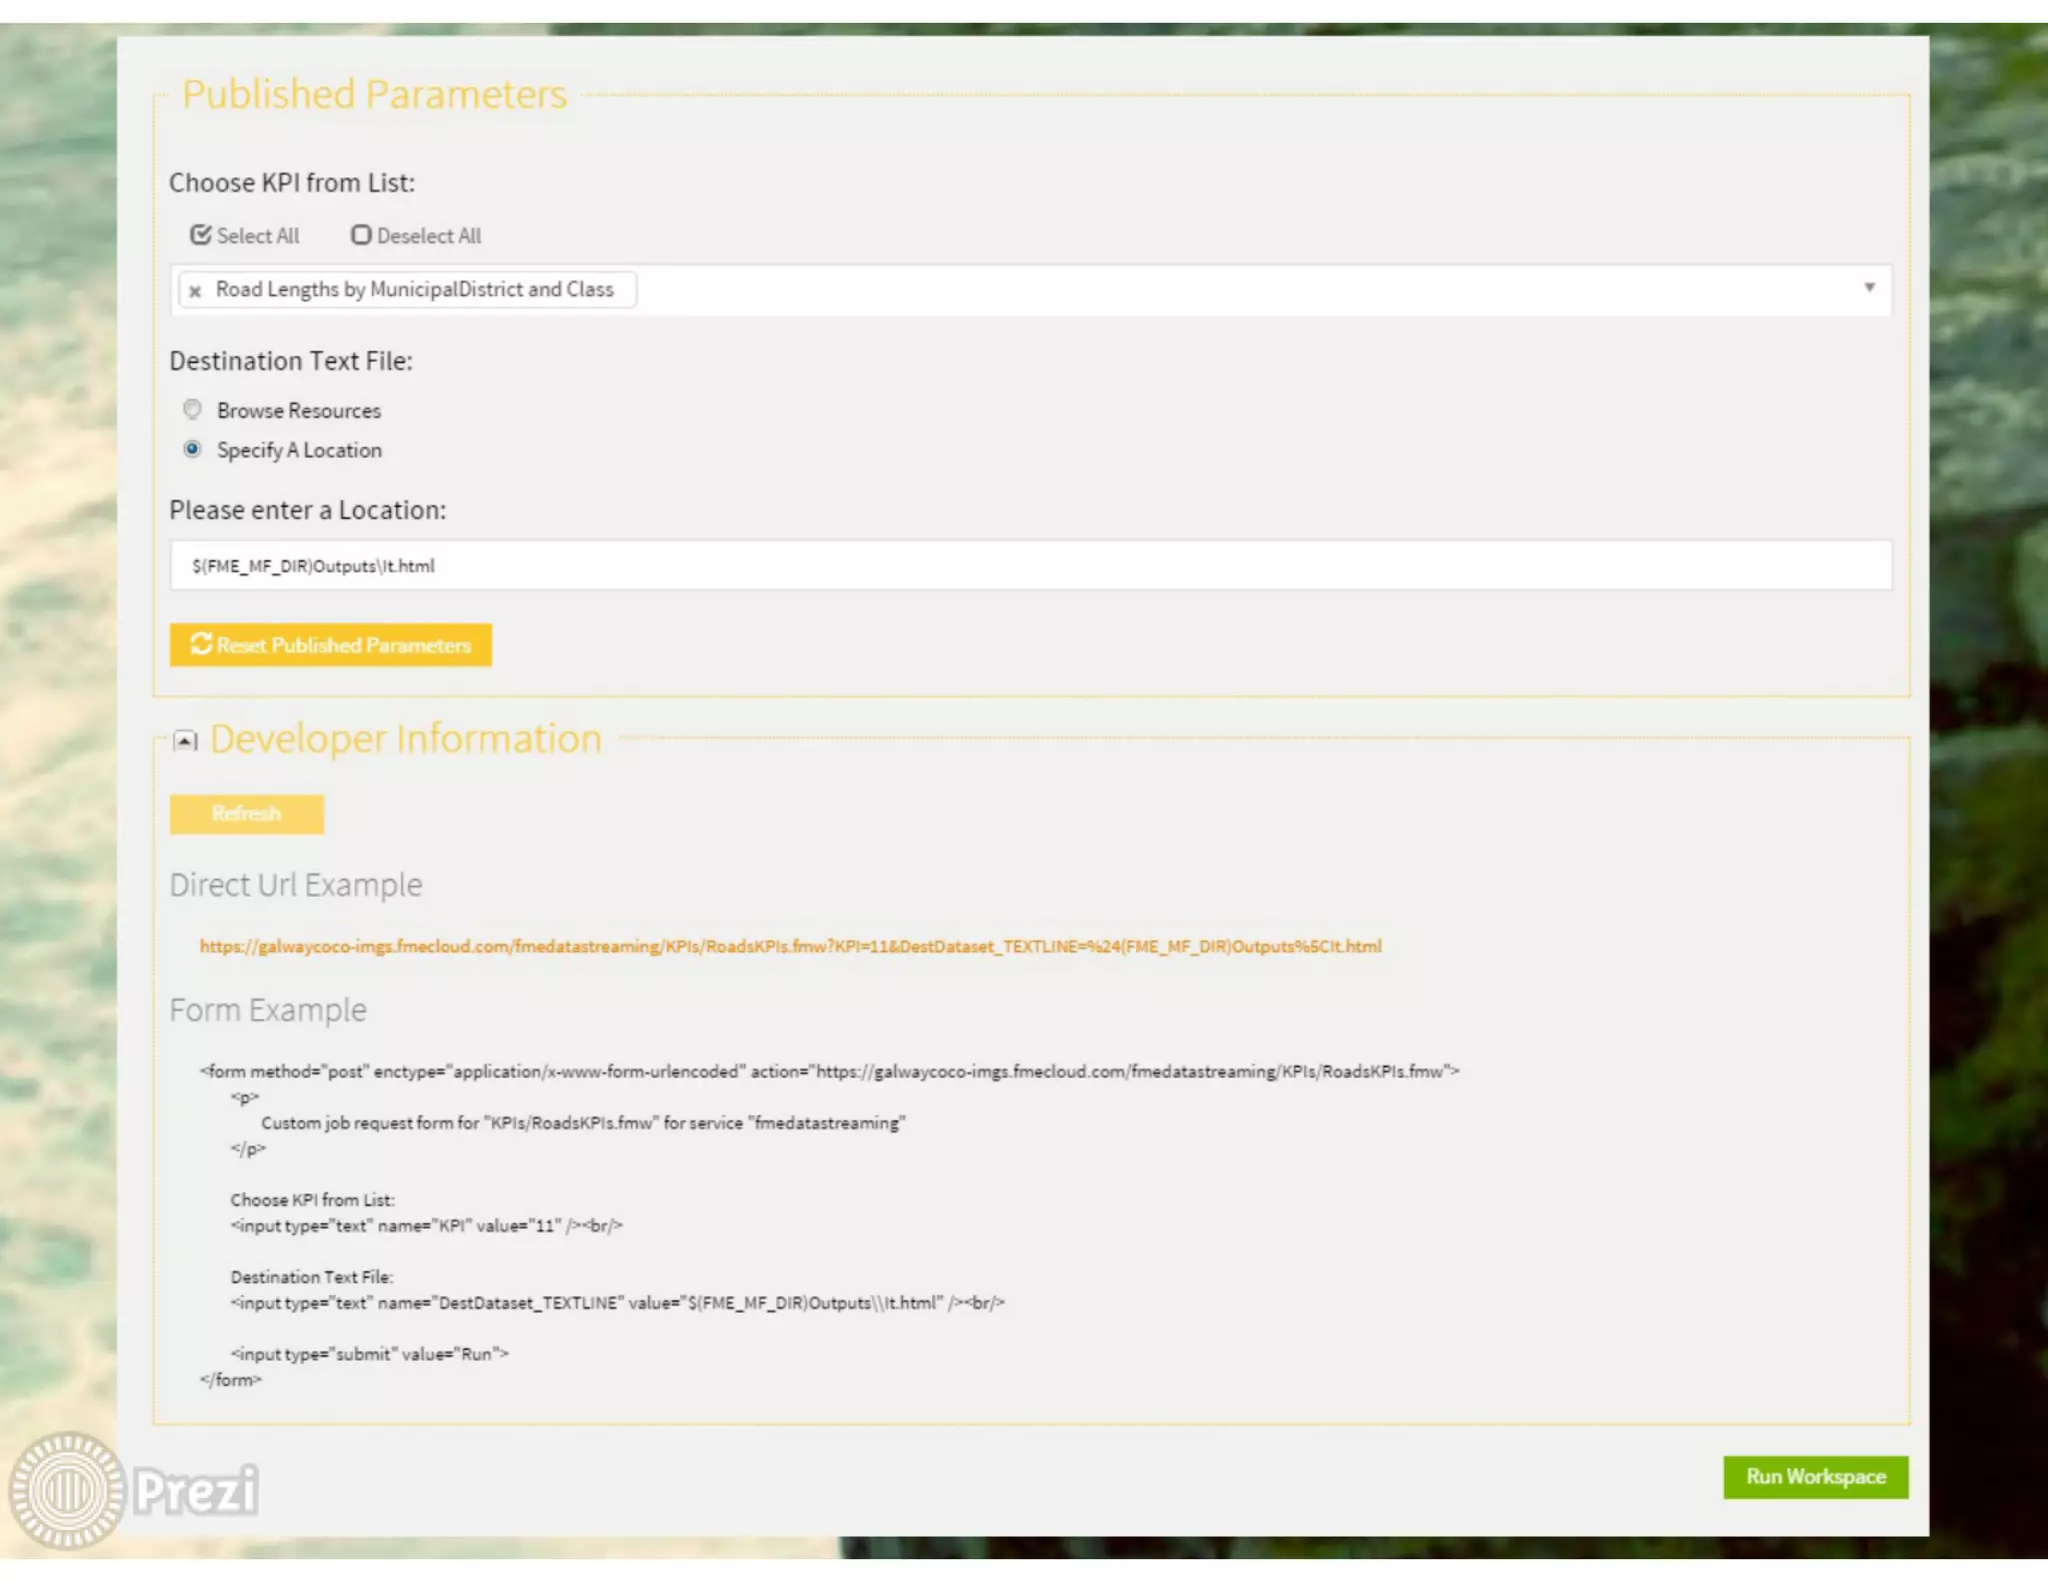Click the green Run Workspace button
Image resolution: width=2048 pixels, height=1582 pixels.
click(x=1815, y=1477)
